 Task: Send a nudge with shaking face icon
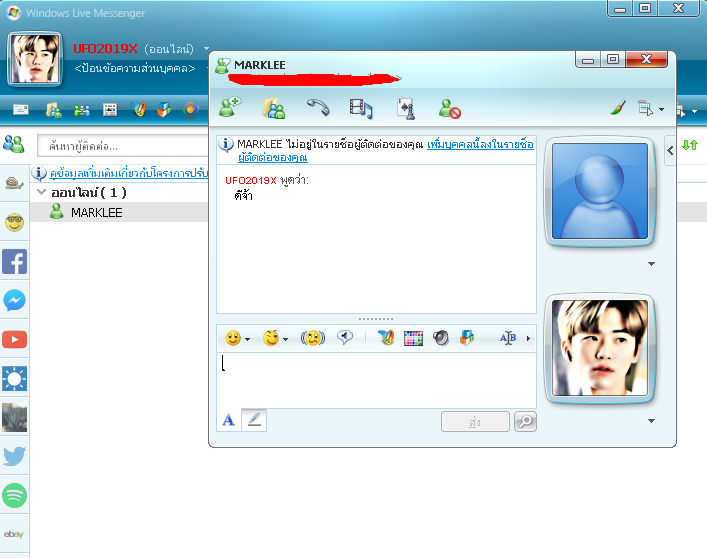tap(312, 338)
